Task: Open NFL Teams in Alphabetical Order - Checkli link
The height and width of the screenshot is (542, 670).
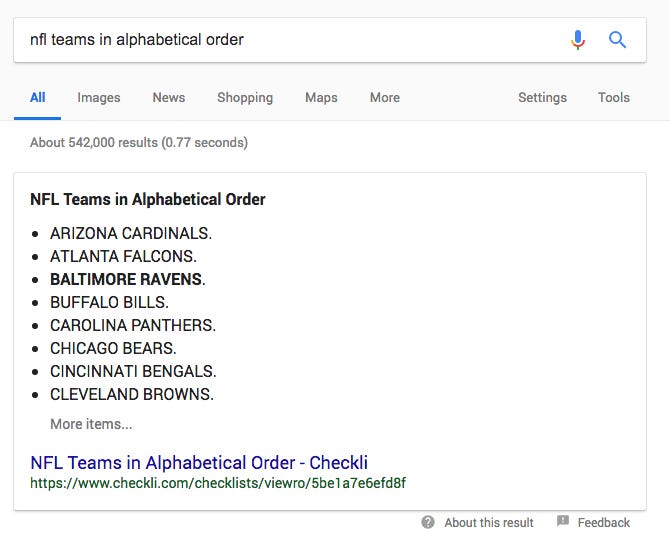Action: point(199,462)
